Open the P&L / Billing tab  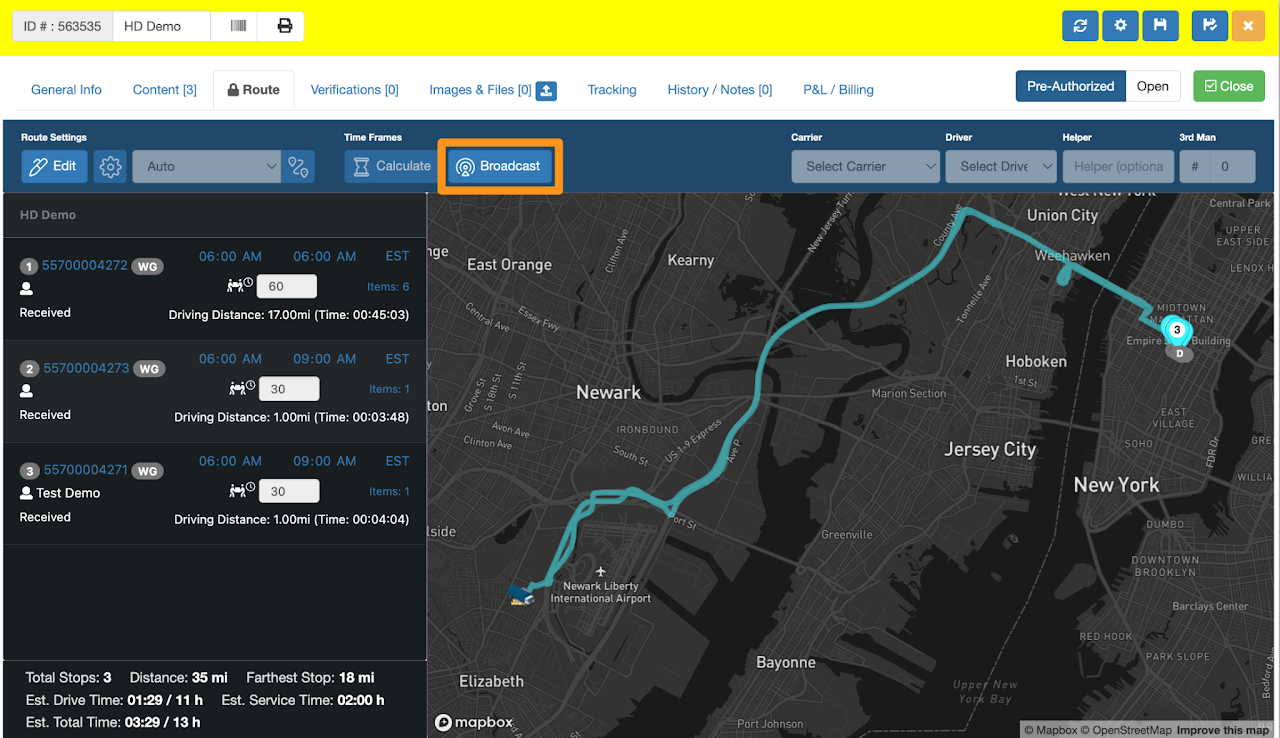tap(839, 90)
